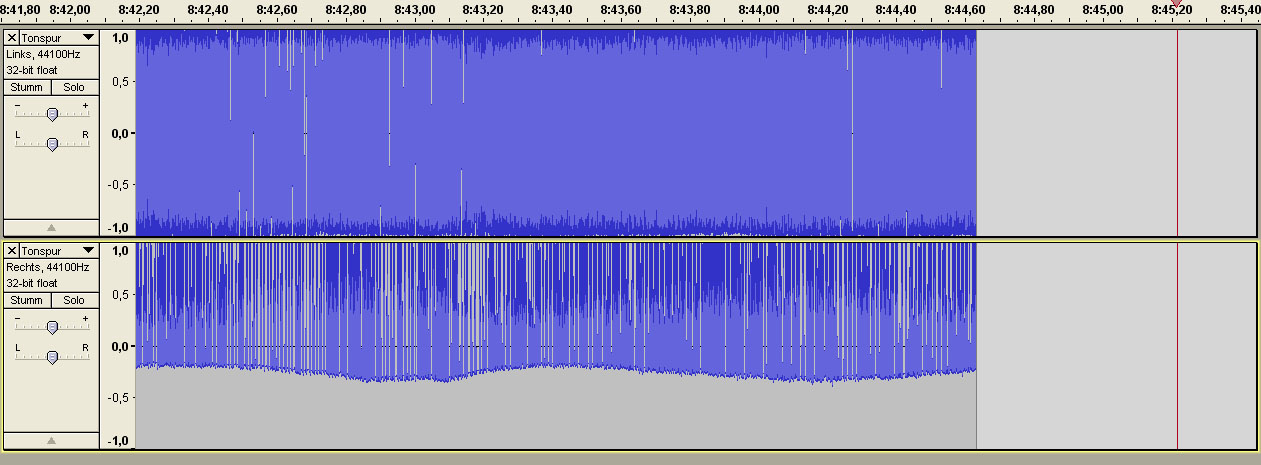Click the '32-bit float' label in the Rechts track
The image size is (1261, 465).
(30, 283)
